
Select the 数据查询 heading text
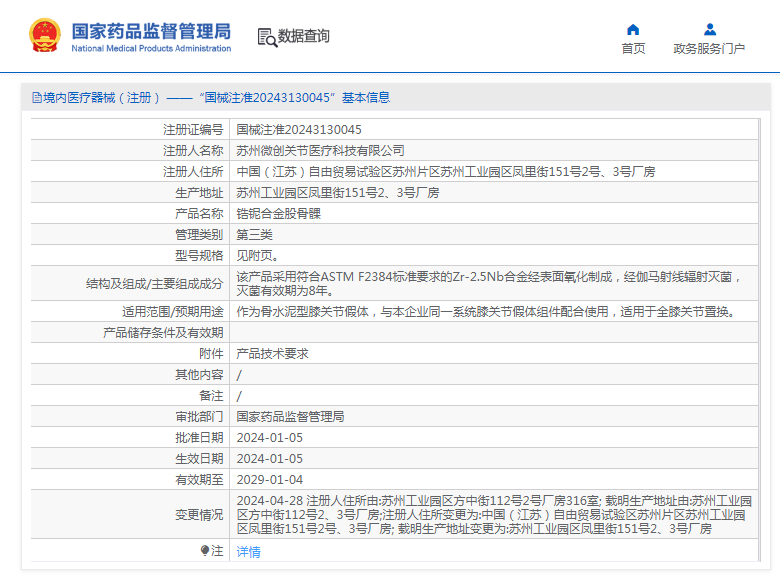(x=304, y=37)
